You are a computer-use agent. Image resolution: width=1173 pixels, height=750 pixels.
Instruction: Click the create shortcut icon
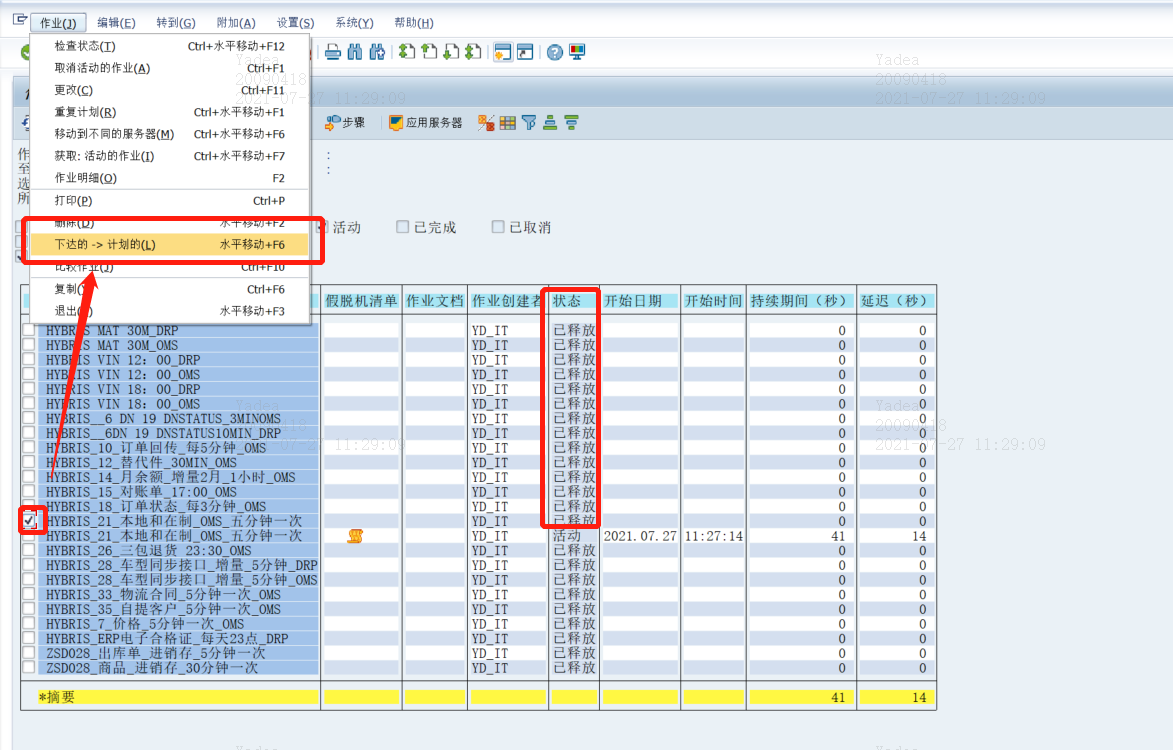point(525,52)
